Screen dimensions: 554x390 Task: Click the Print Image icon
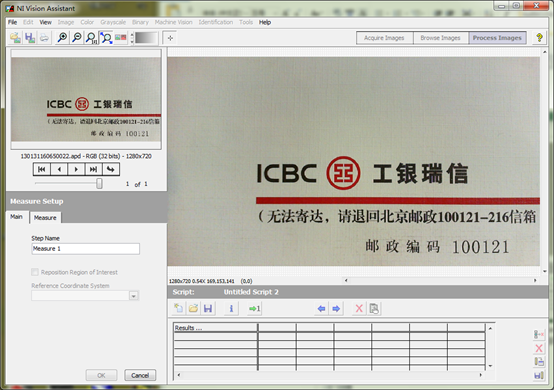[44, 38]
